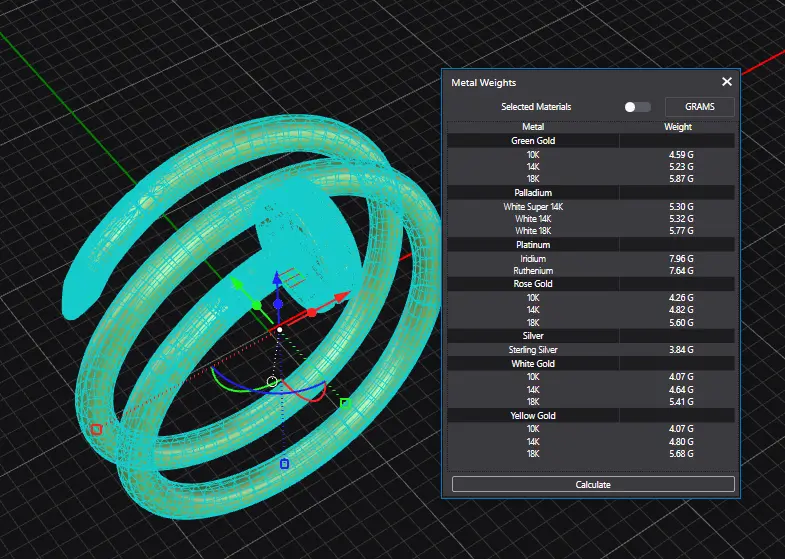Select the White Gold category row

click(x=591, y=364)
